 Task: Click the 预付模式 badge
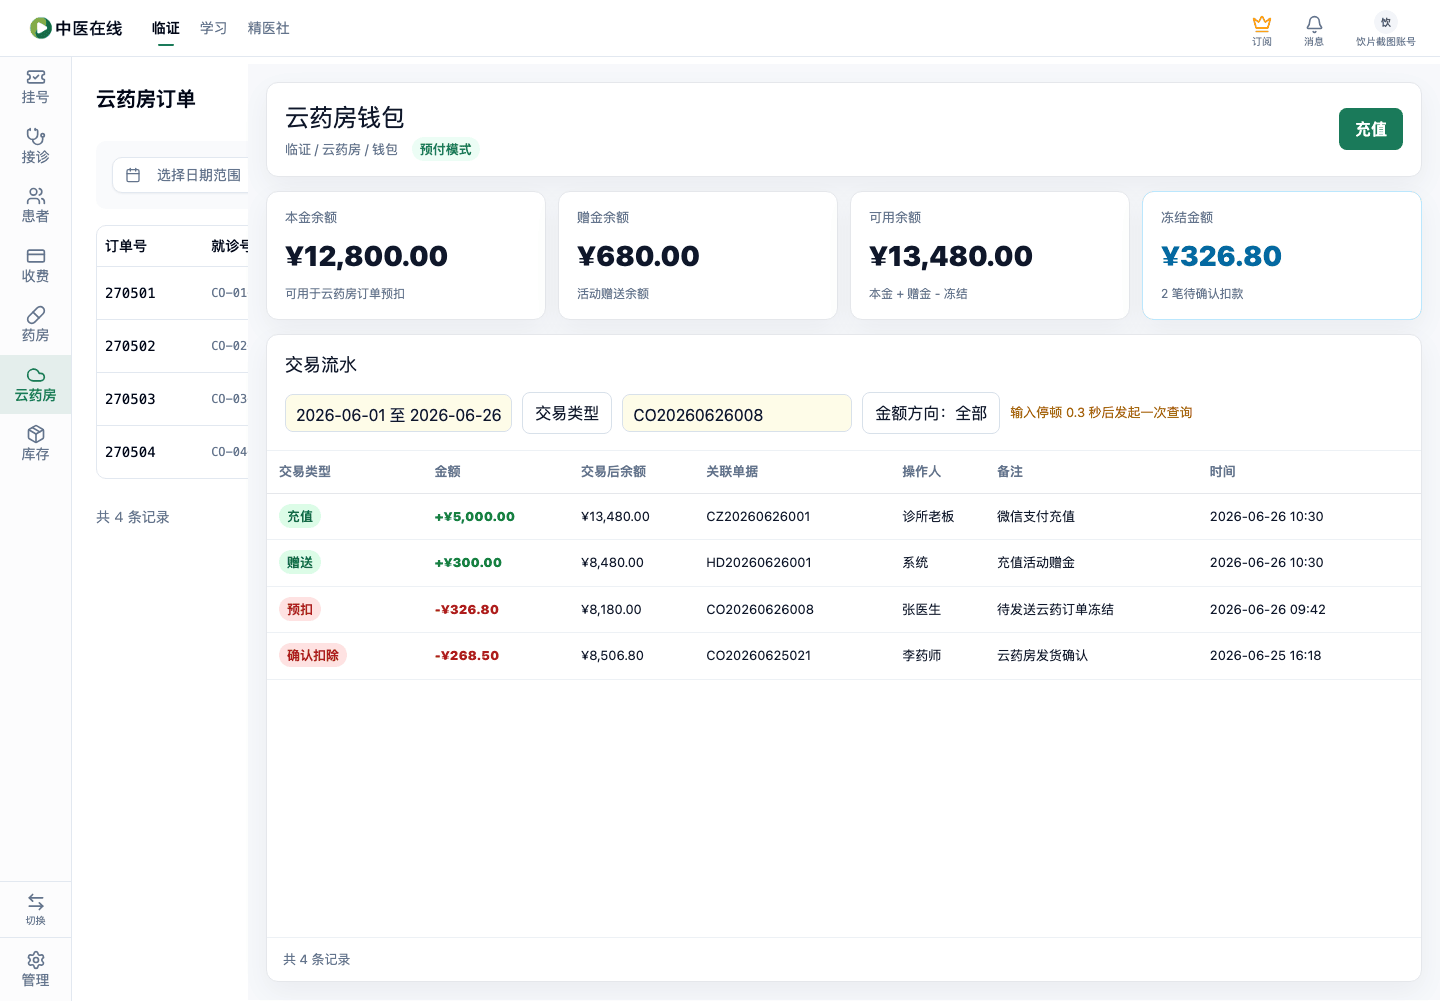point(446,150)
